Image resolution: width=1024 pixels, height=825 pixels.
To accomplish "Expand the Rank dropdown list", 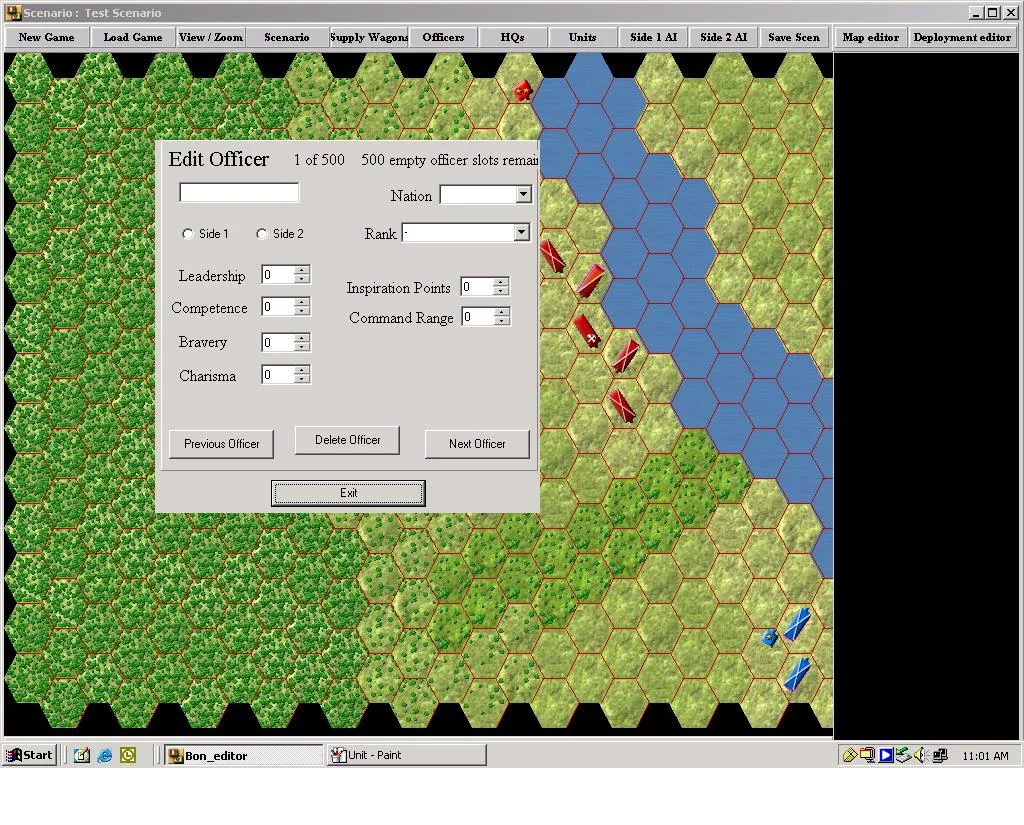I will click(x=521, y=233).
